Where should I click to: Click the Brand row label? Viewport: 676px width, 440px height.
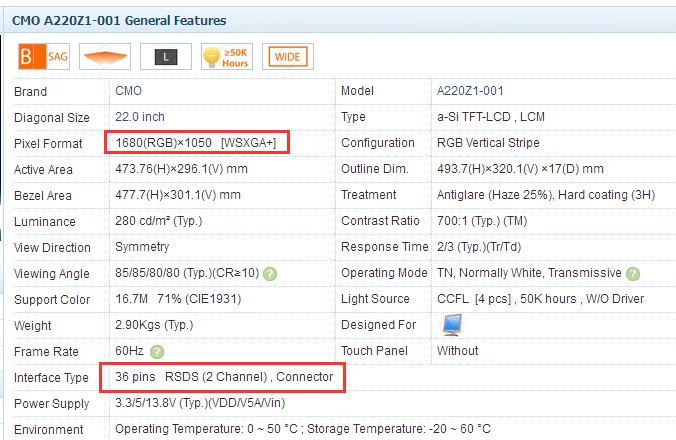pyautogui.click(x=30, y=92)
